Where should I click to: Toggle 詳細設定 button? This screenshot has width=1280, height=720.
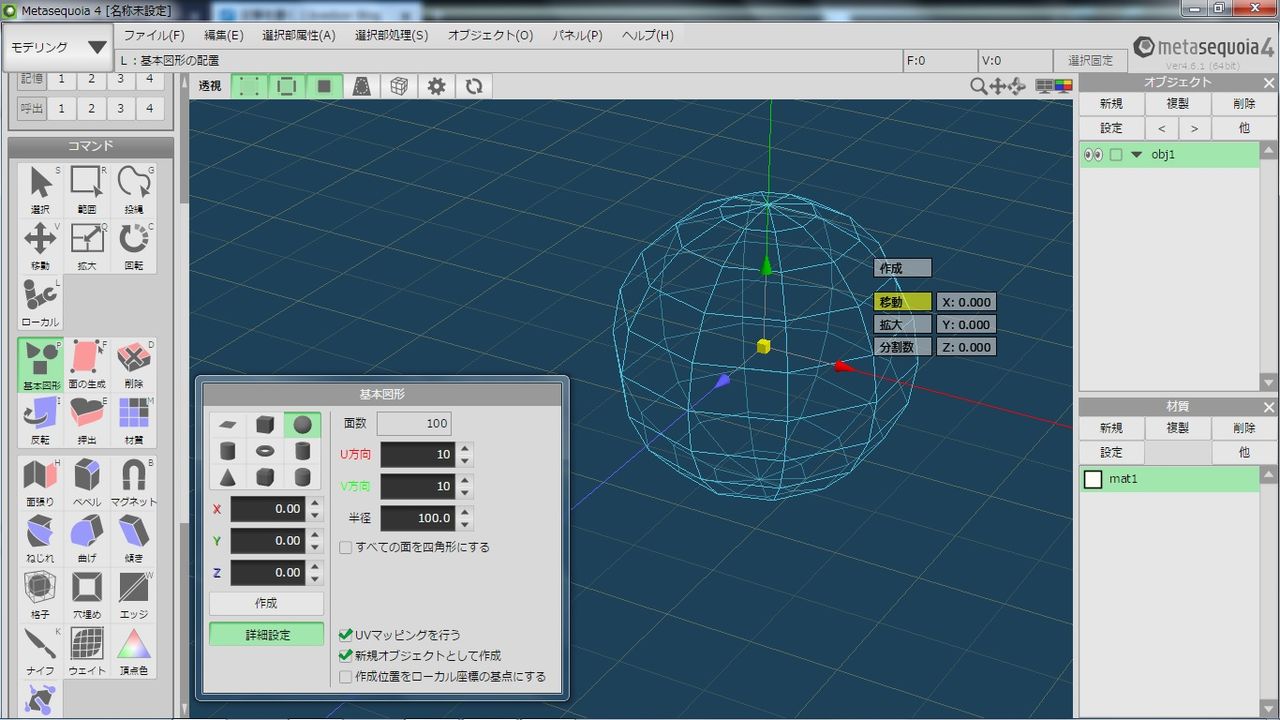(266, 634)
